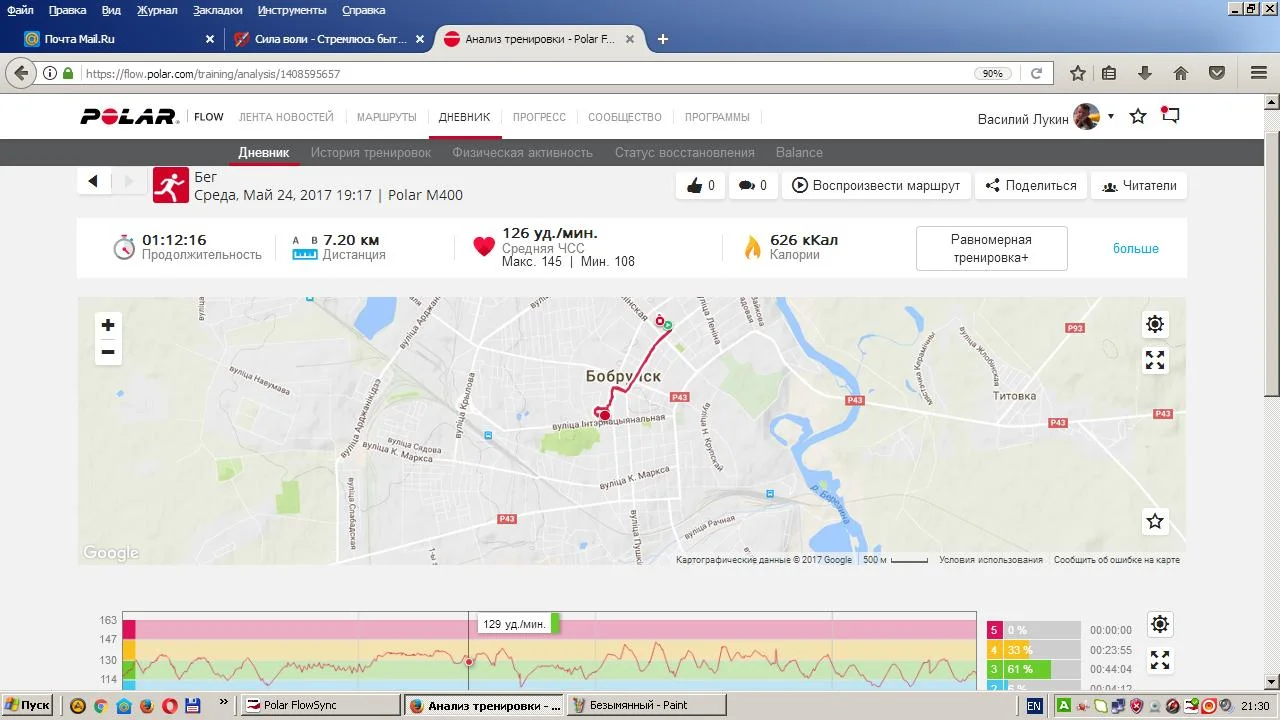This screenshot has height=720, width=1280.
Task: Open heart rate chart settings gear
Action: [1160, 624]
